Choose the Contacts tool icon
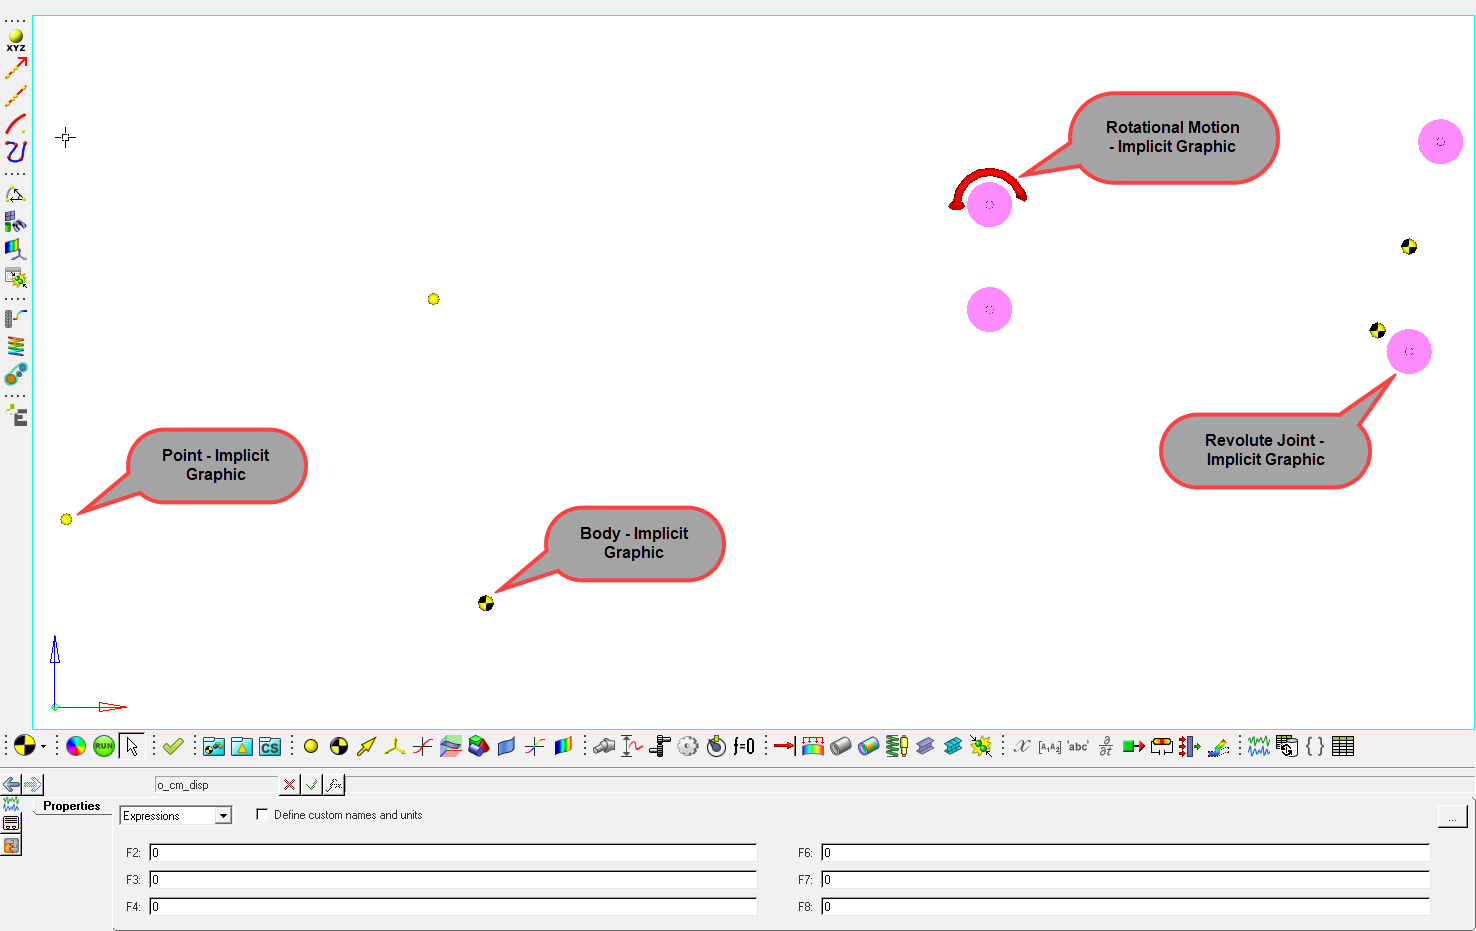1476x931 pixels. point(981,746)
